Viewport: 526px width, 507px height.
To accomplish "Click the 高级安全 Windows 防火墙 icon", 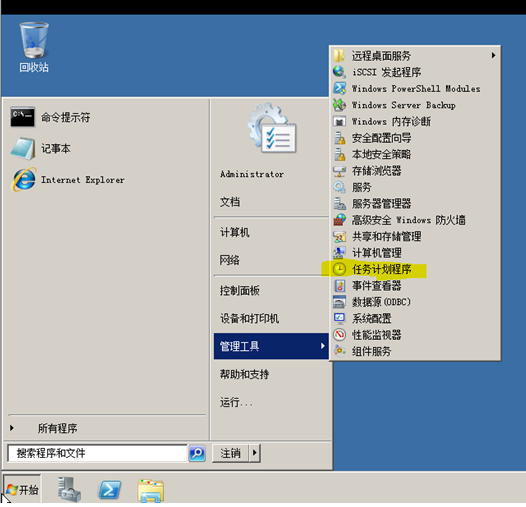I will tap(339, 220).
